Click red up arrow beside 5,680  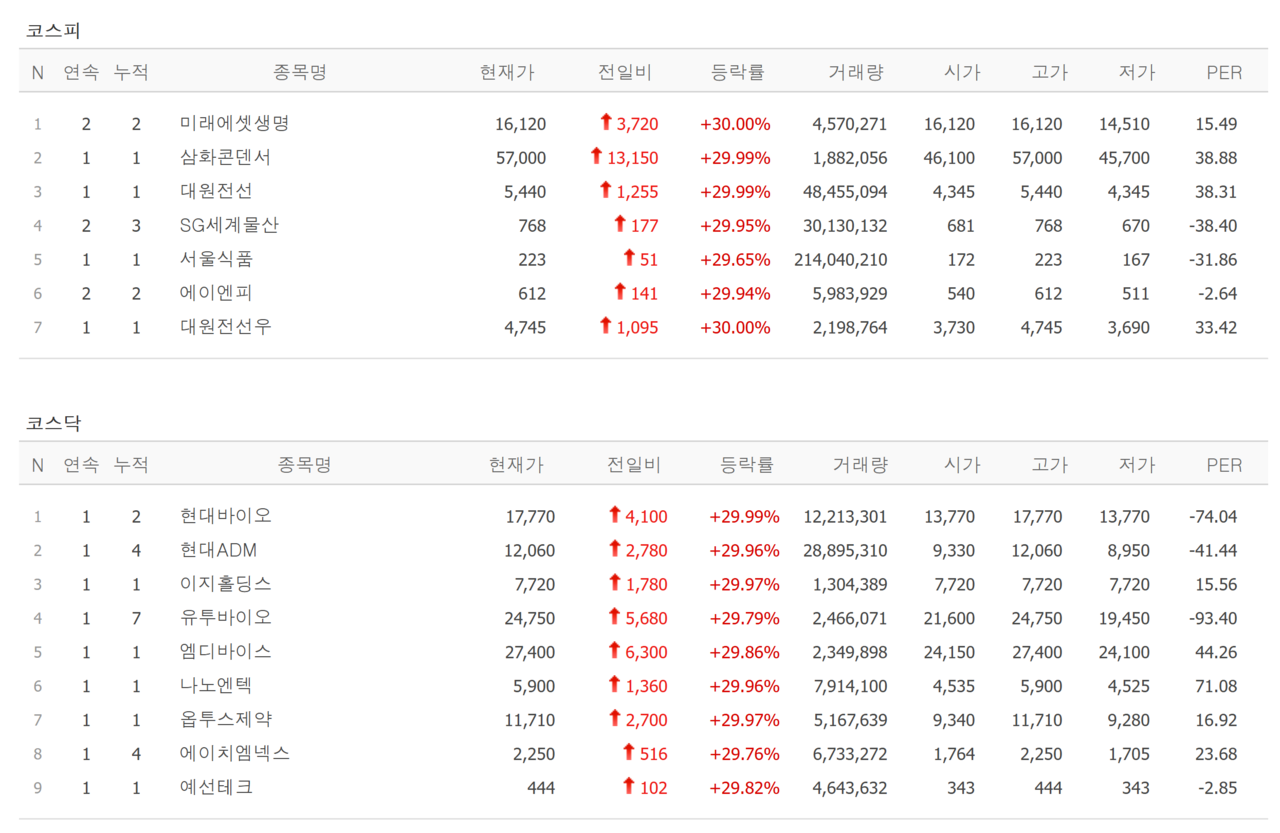[x=614, y=617]
